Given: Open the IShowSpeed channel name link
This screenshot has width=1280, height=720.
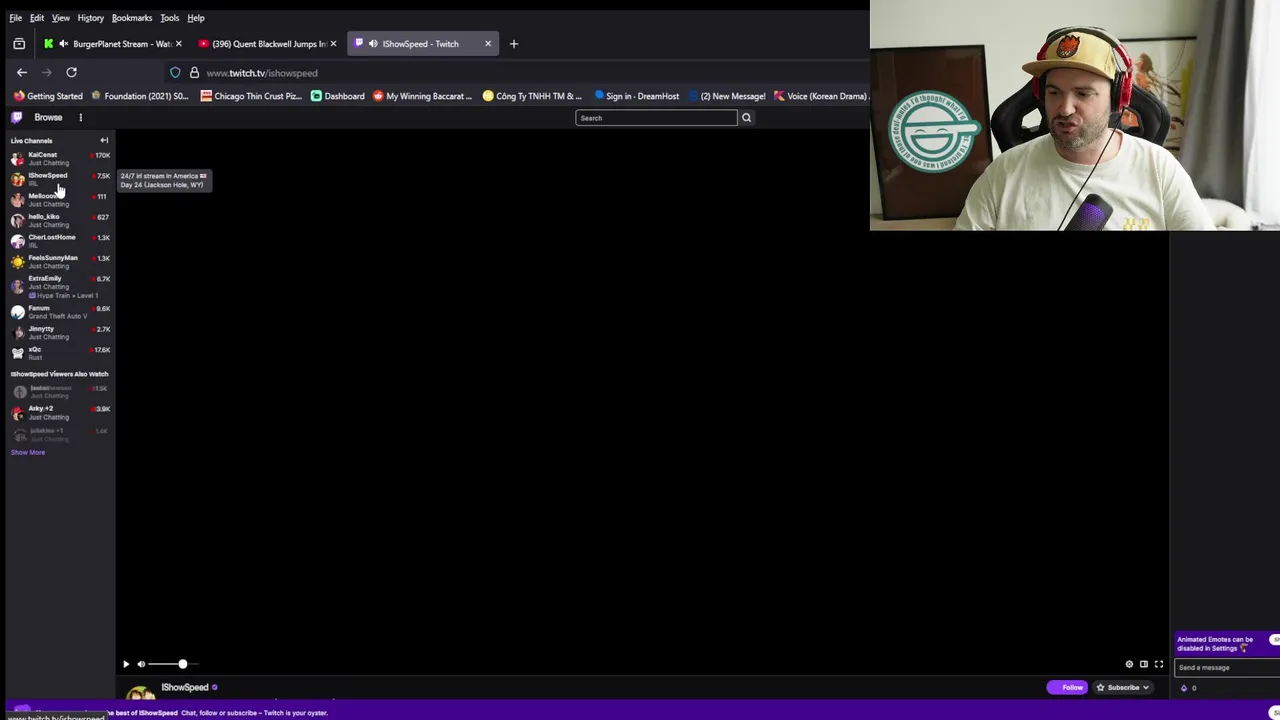Looking at the screenshot, I should [185, 687].
